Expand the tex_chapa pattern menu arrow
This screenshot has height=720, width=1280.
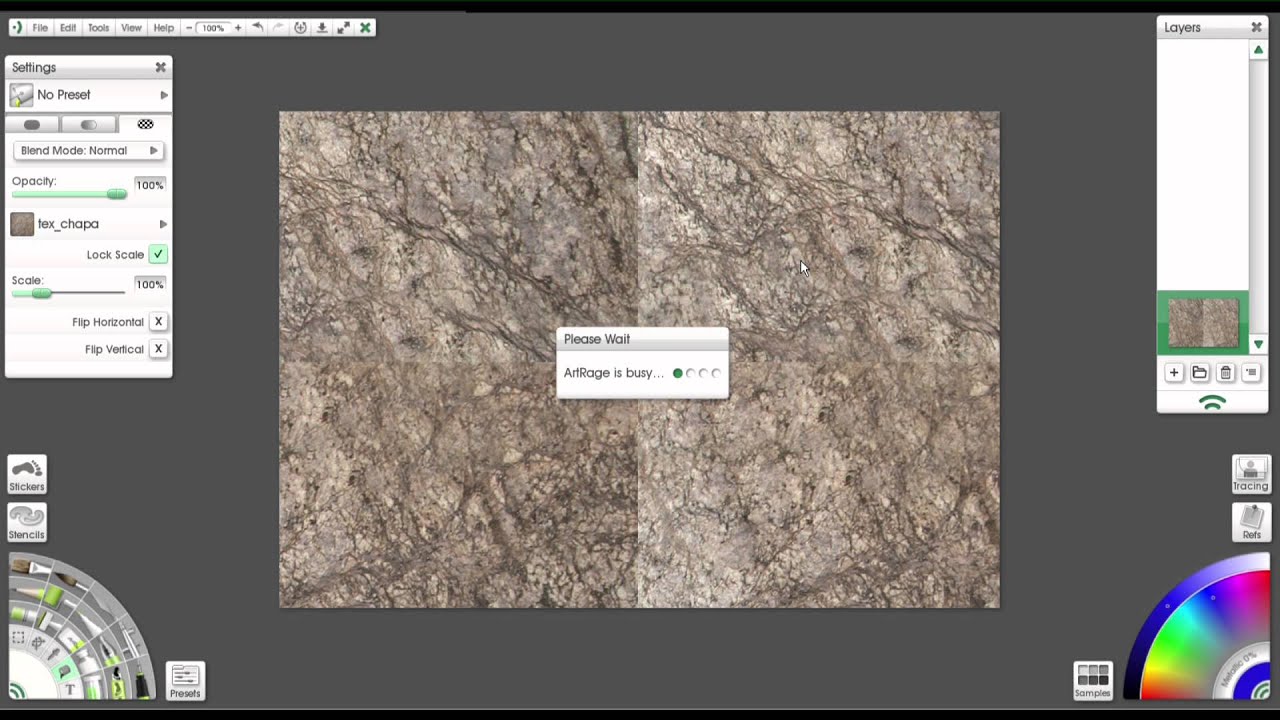point(163,224)
